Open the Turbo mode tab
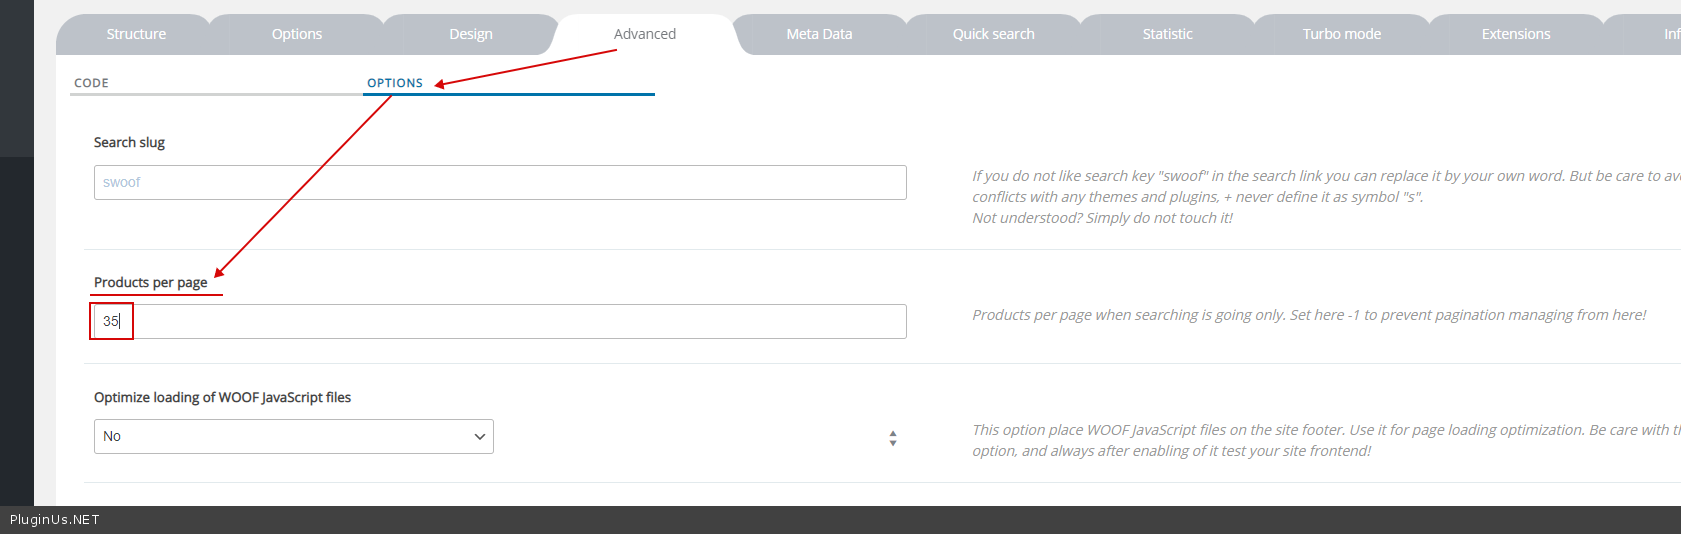This screenshot has height=534, width=1681. (x=1341, y=34)
